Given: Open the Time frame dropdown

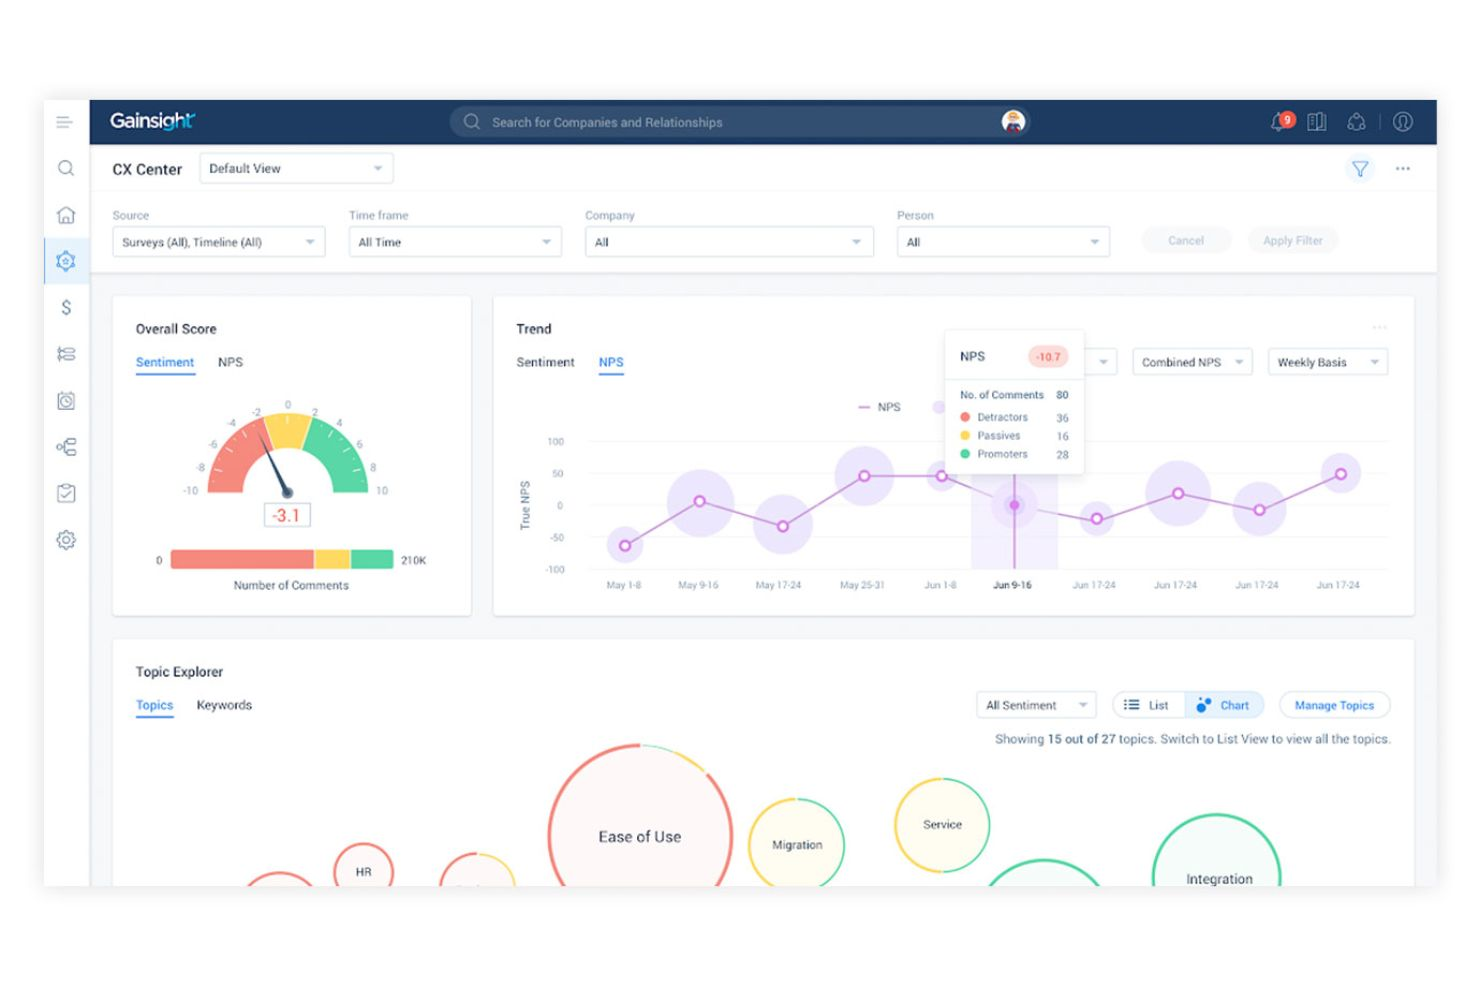Looking at the screenshot, I should coord(455,241).
